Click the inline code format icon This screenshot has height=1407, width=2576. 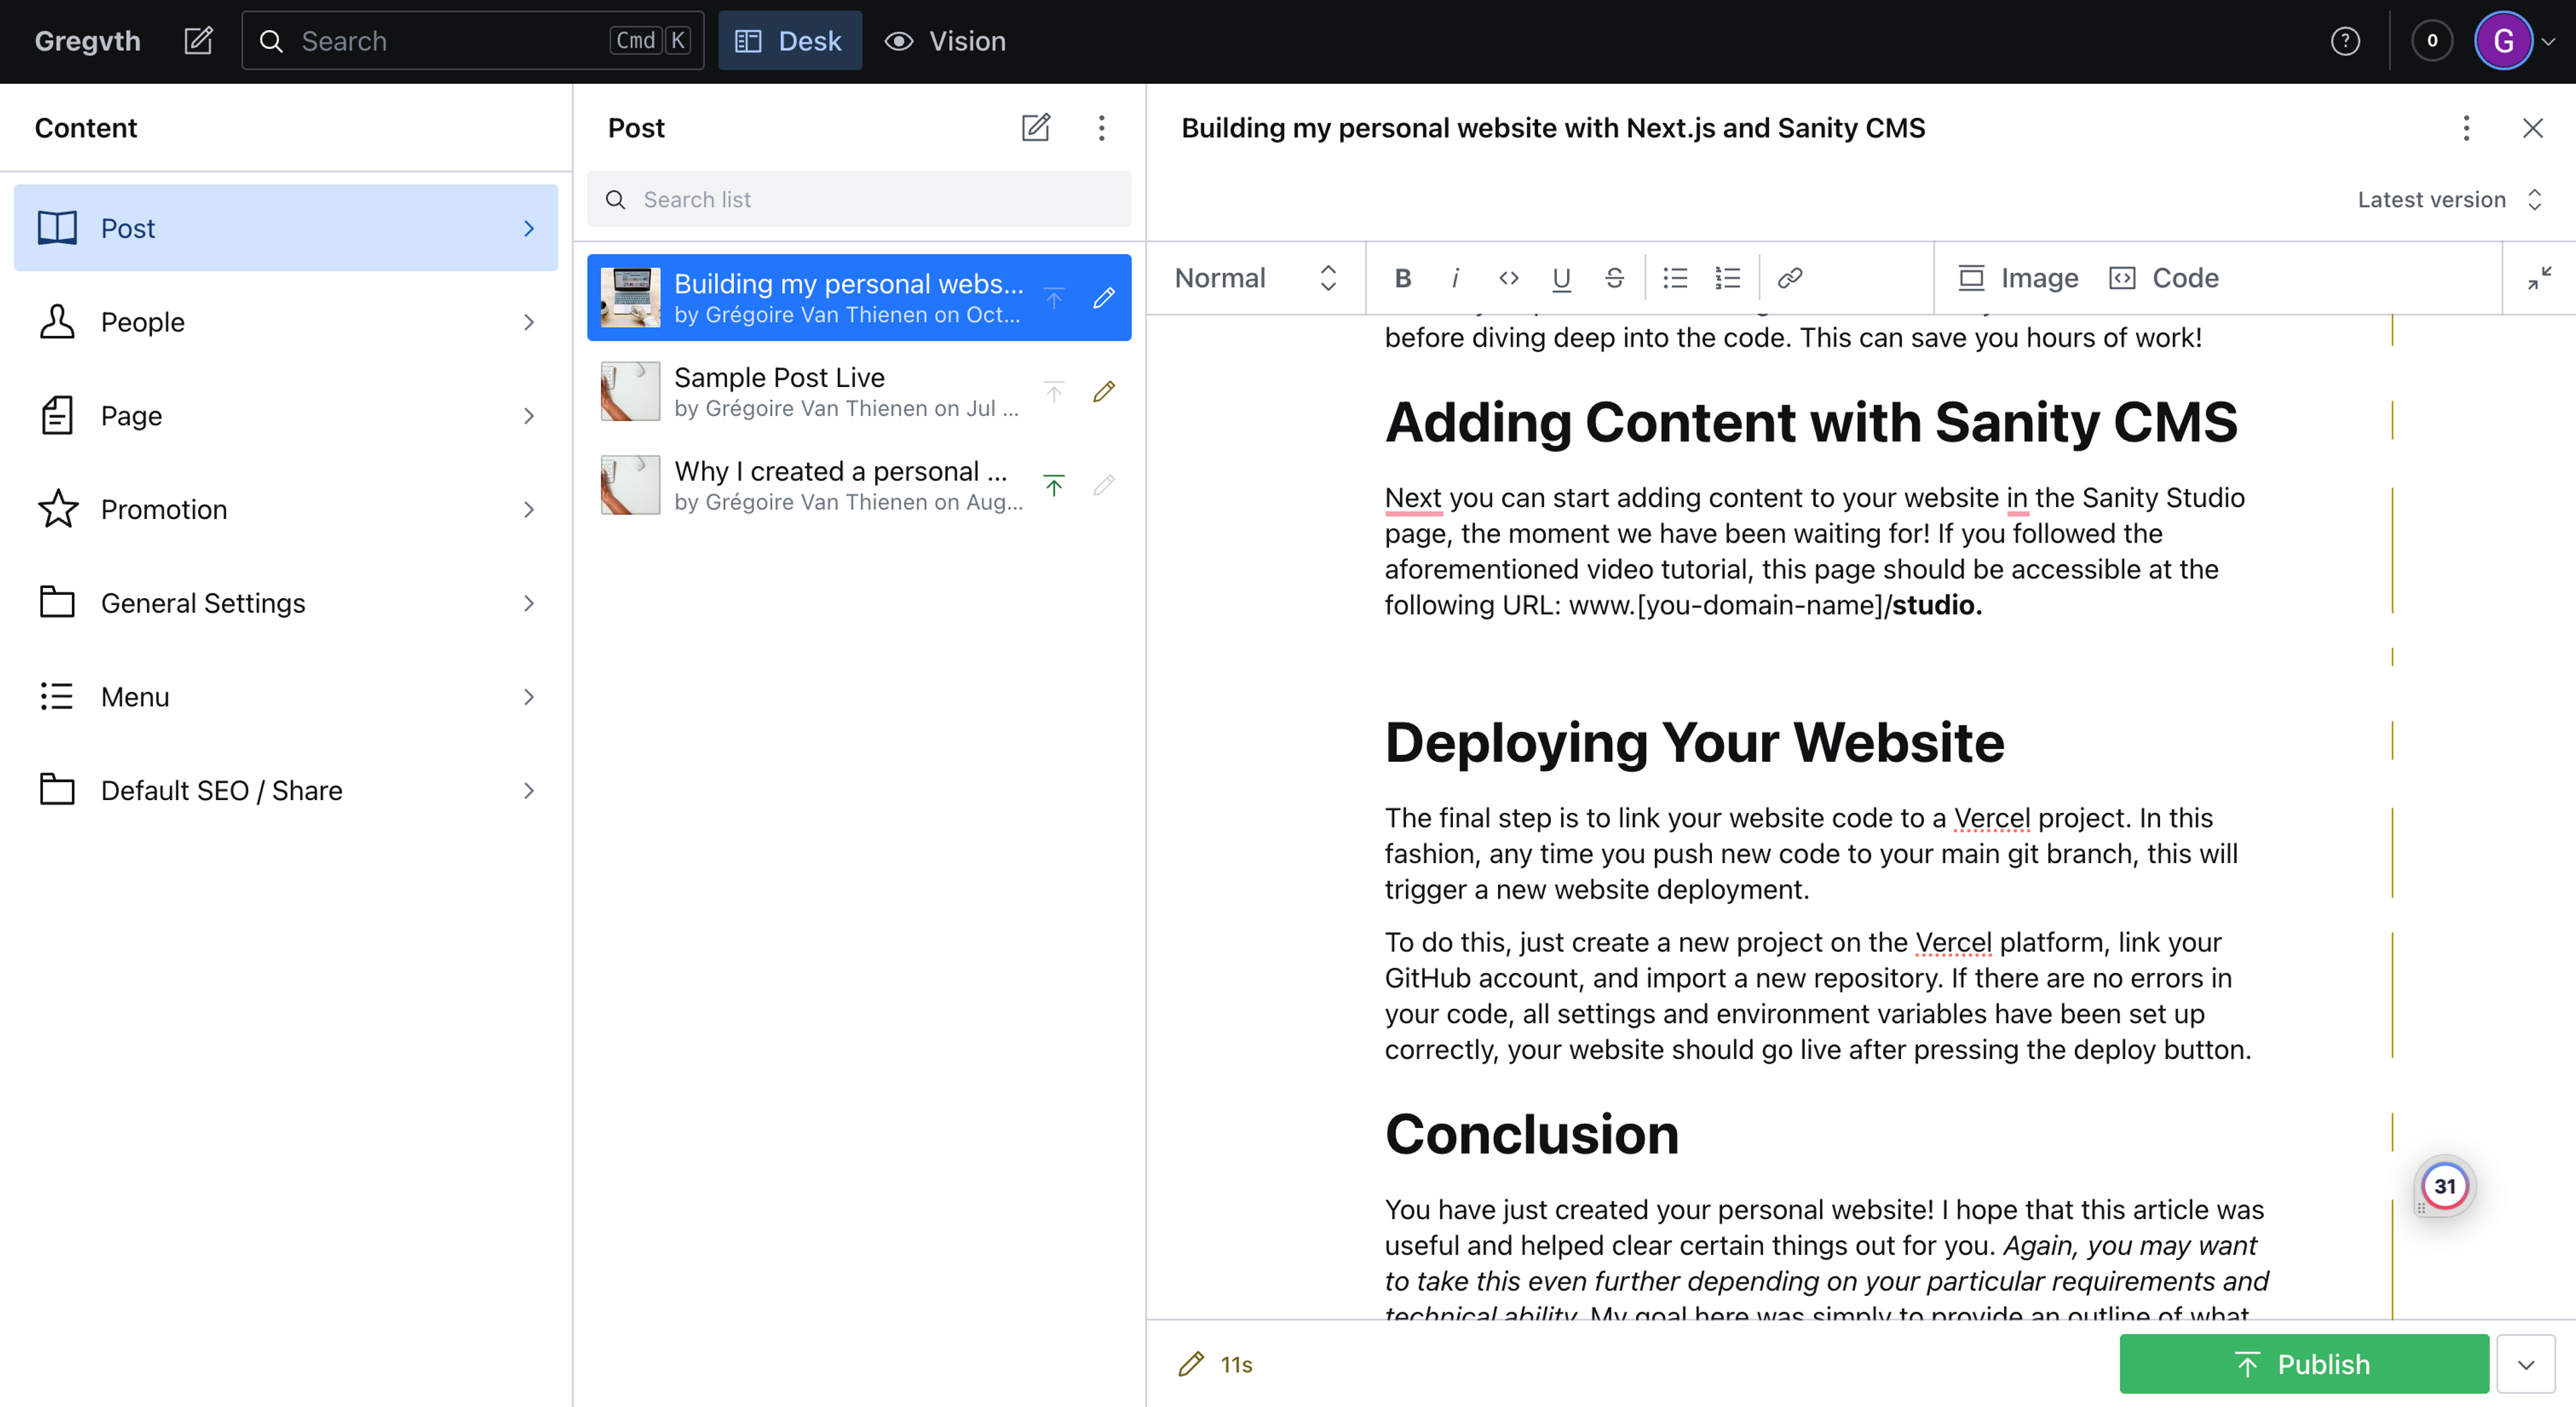tap(1508, 278)
